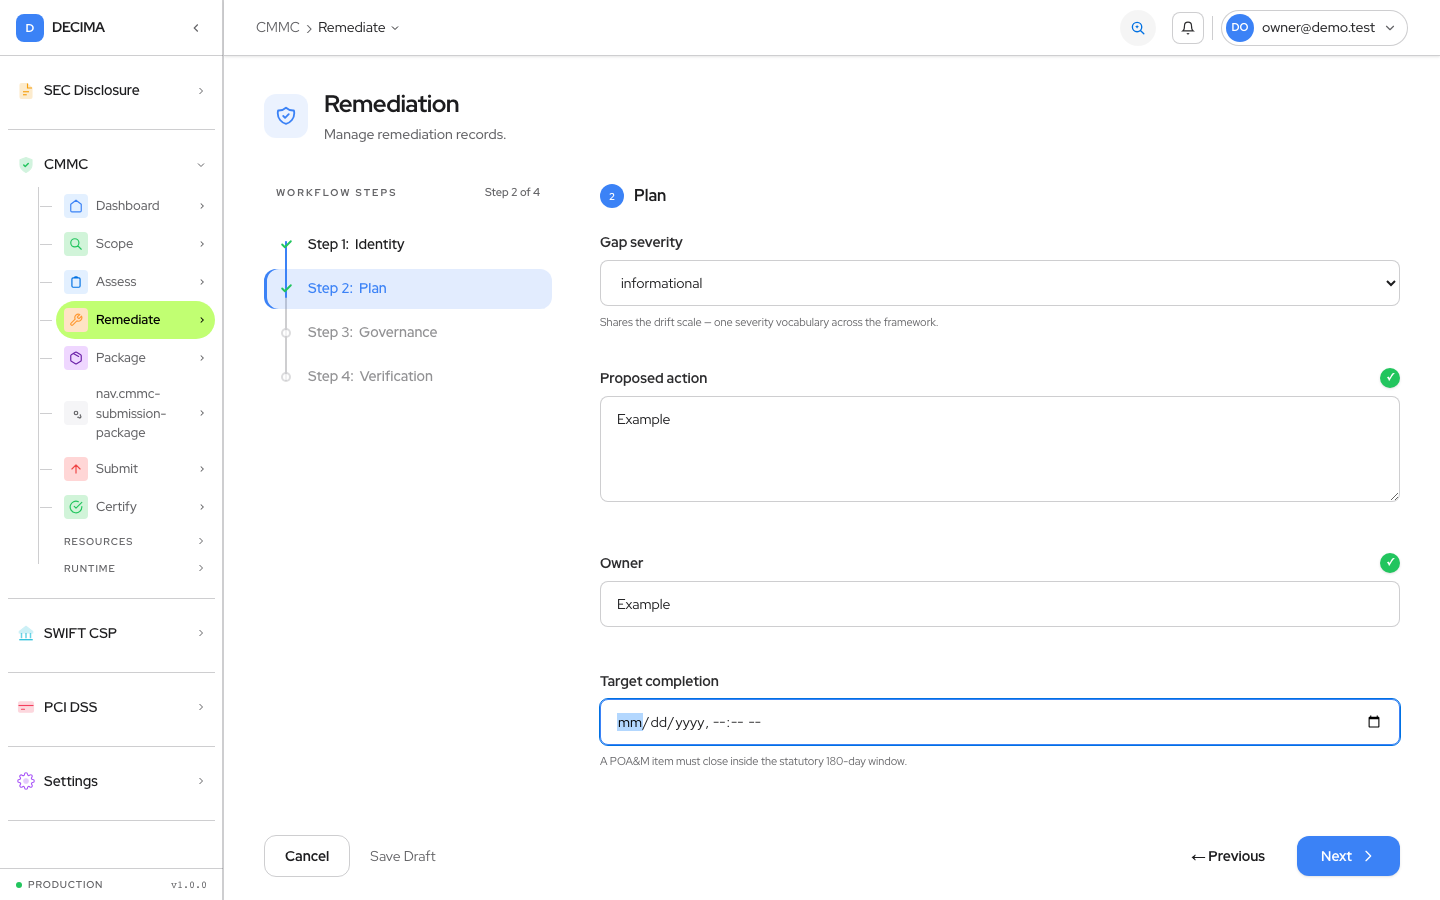Click the Dashboard home icon
The height and width of the screenshot is (900, 1440).
76,206
